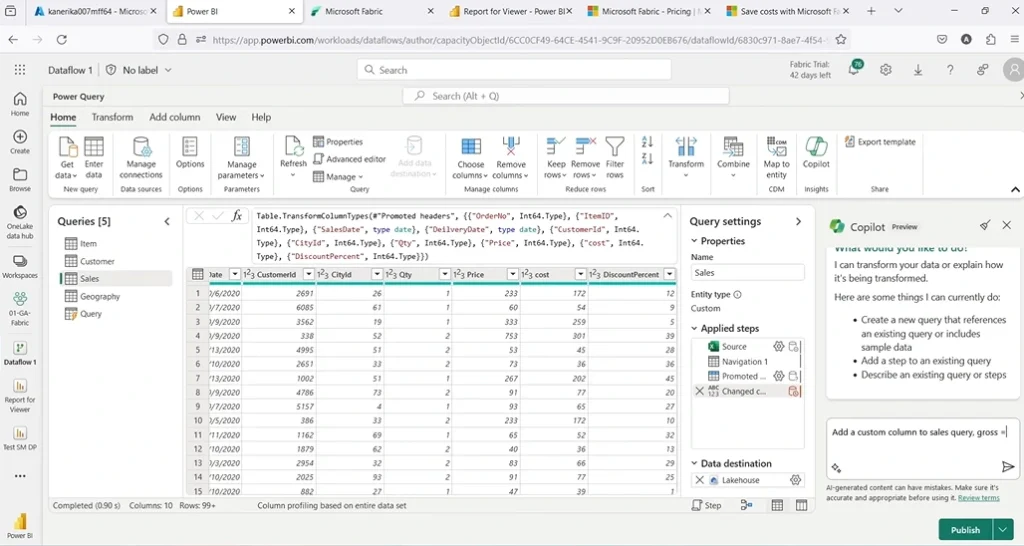
Task: Sort descending in ribbon
Action: click(x=647, y=159)
